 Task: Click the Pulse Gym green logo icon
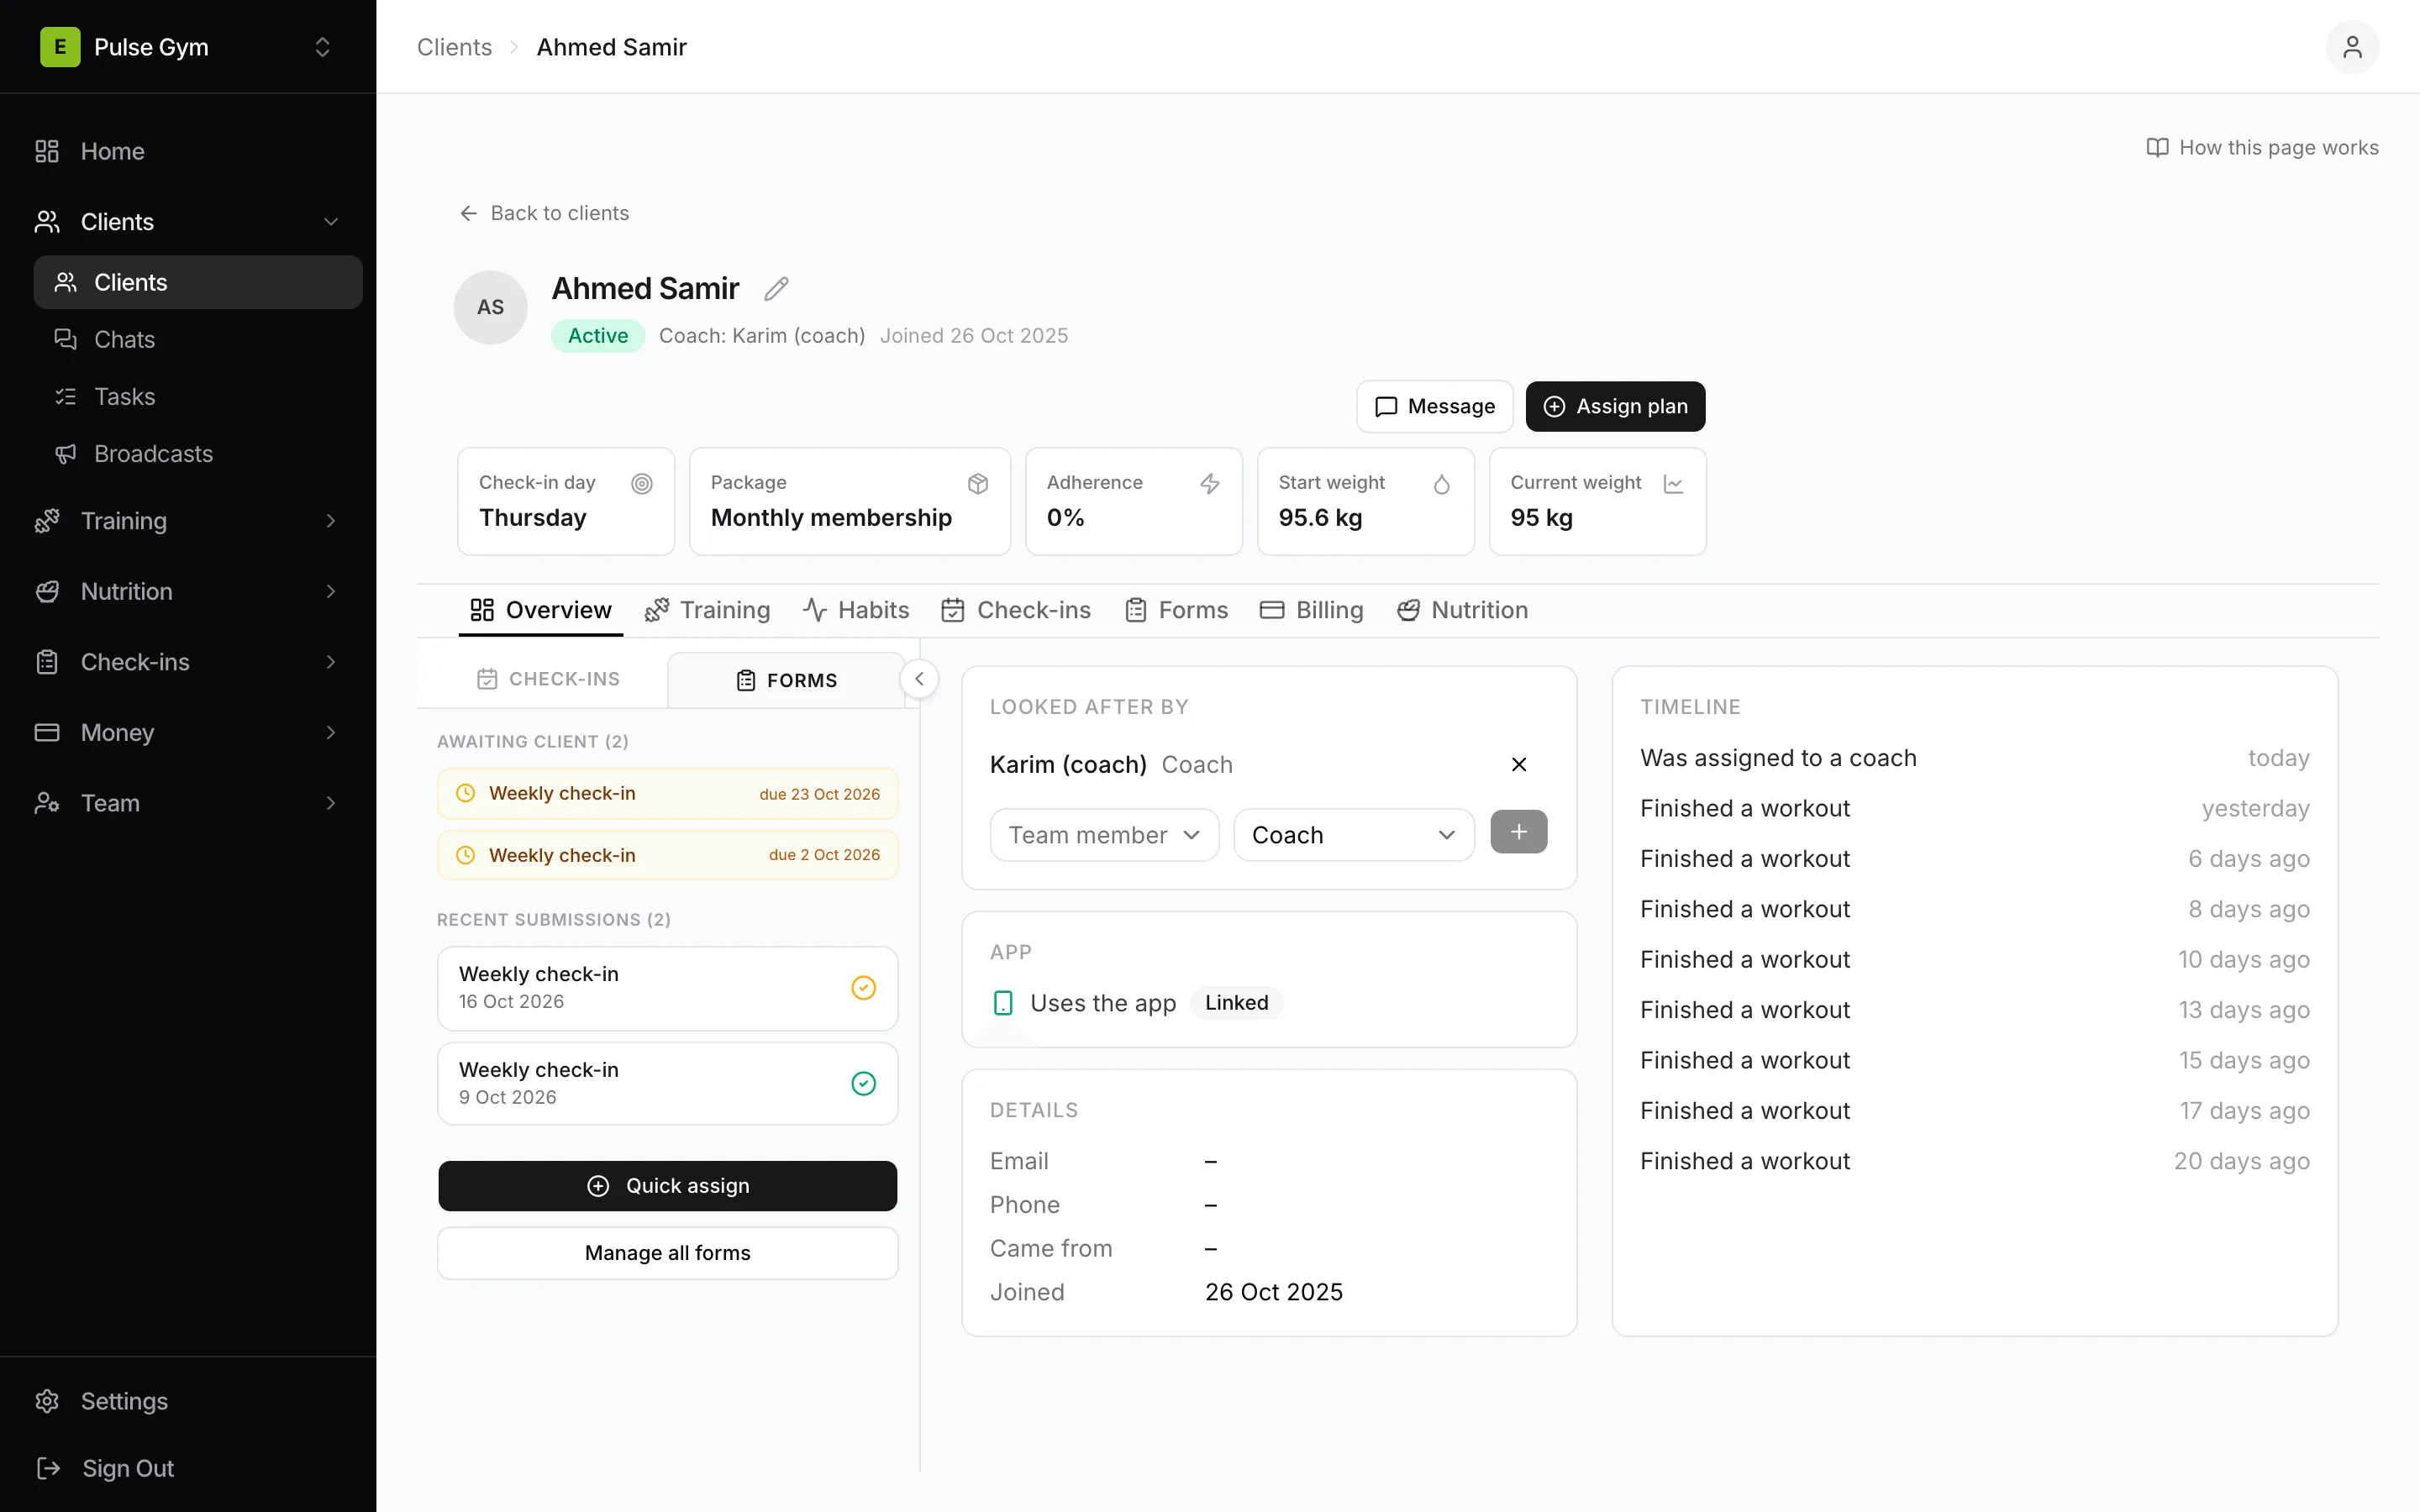[x=60, y=47]
